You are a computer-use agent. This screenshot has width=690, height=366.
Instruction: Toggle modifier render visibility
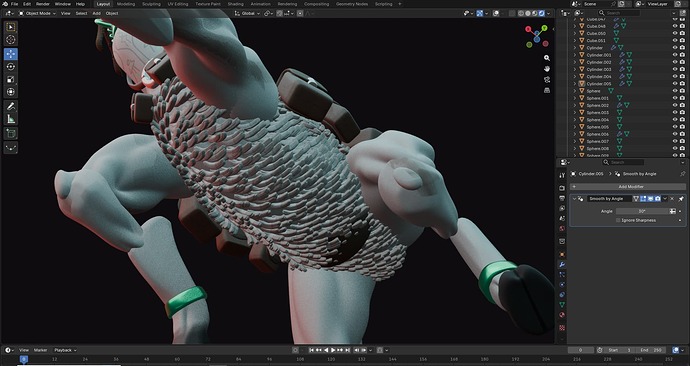(657, 199)
